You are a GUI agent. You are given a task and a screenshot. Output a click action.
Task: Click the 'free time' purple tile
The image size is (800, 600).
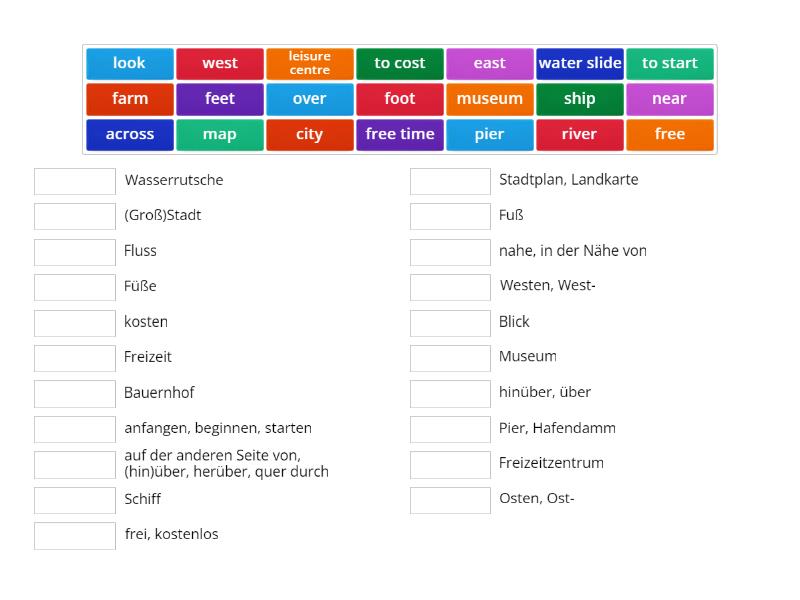click(x=400, y=134)
